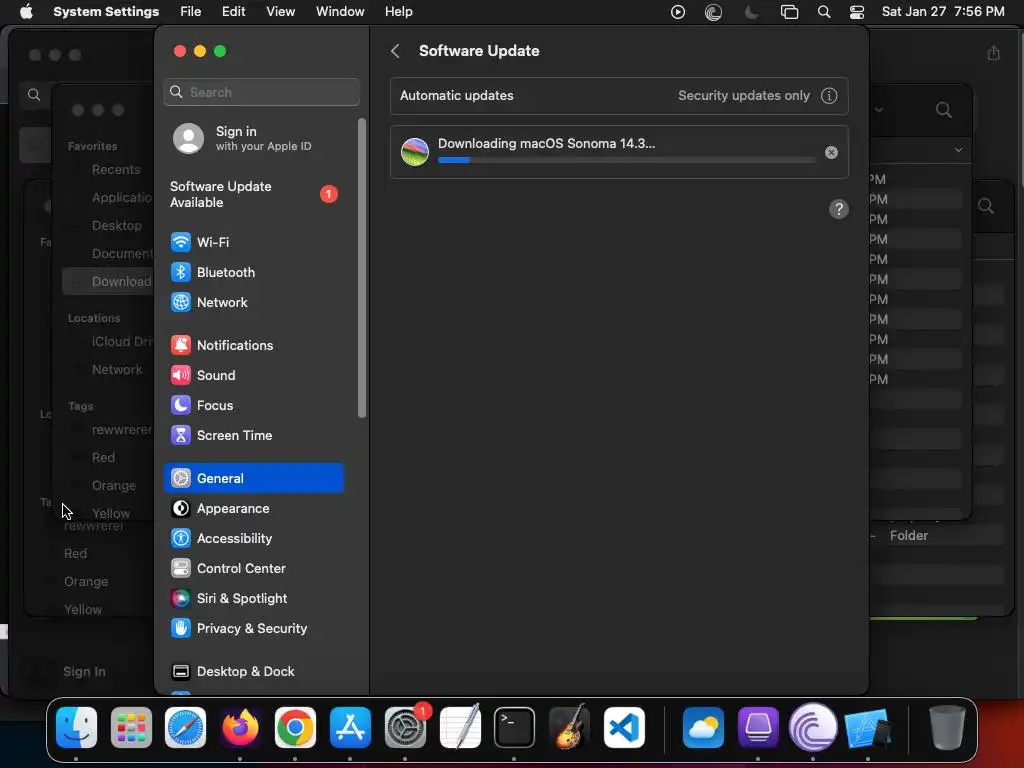Click the Focus moon icon in menu bar
The width and height of the screenshot is (1024, 768).
pos(752,12)
